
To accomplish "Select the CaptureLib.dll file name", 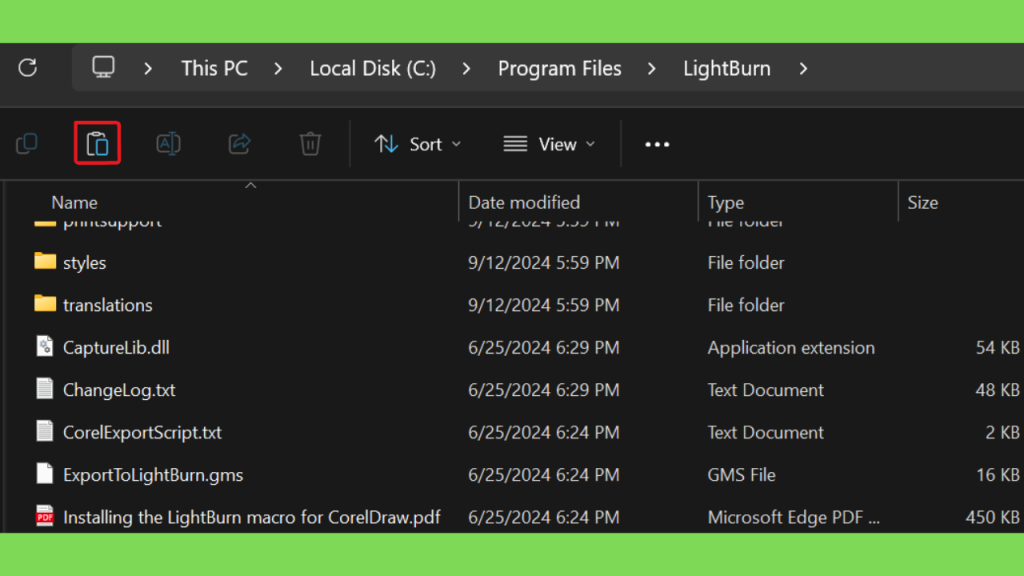I will [x=116, y=347].
